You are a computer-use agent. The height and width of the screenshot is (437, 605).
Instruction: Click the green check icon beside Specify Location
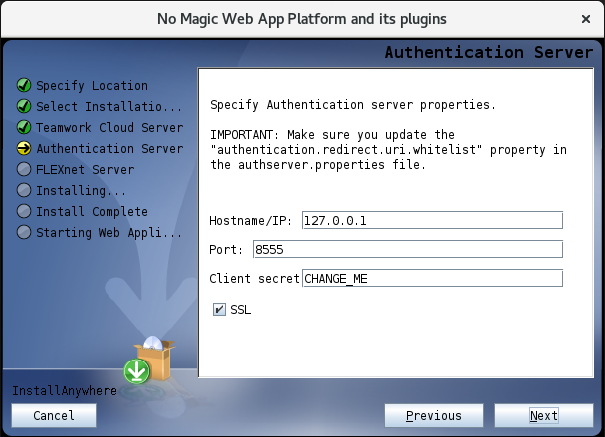(24, 85)
